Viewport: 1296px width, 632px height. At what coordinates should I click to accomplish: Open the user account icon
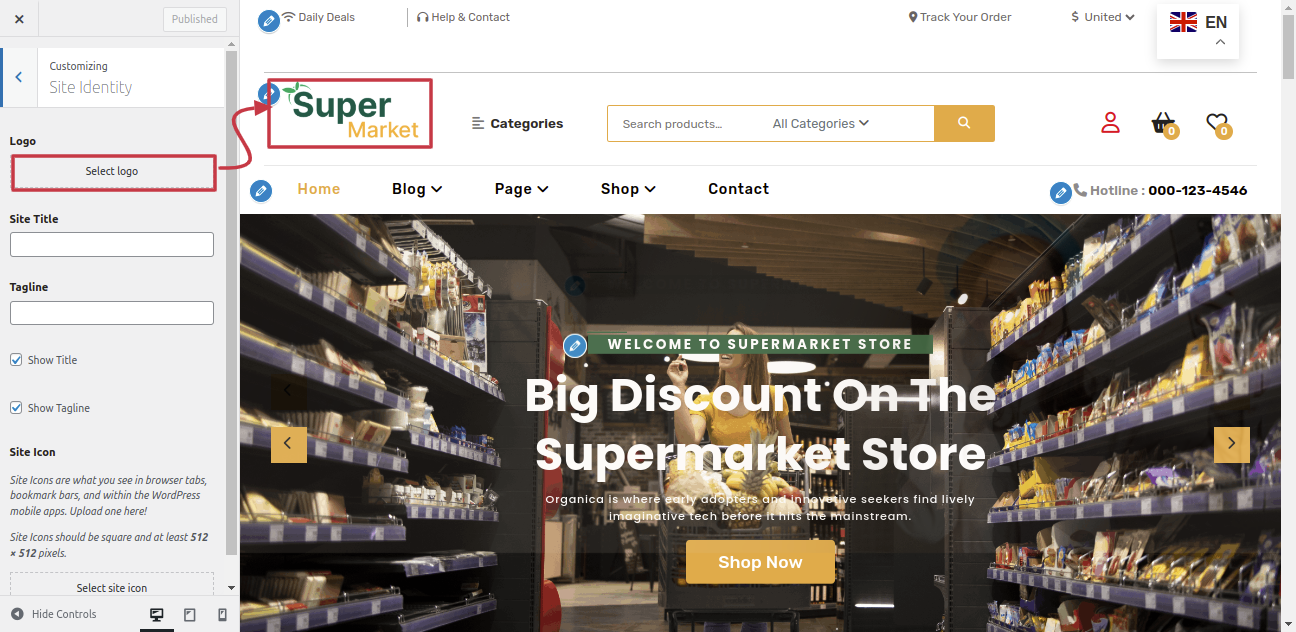(1110, 123)
